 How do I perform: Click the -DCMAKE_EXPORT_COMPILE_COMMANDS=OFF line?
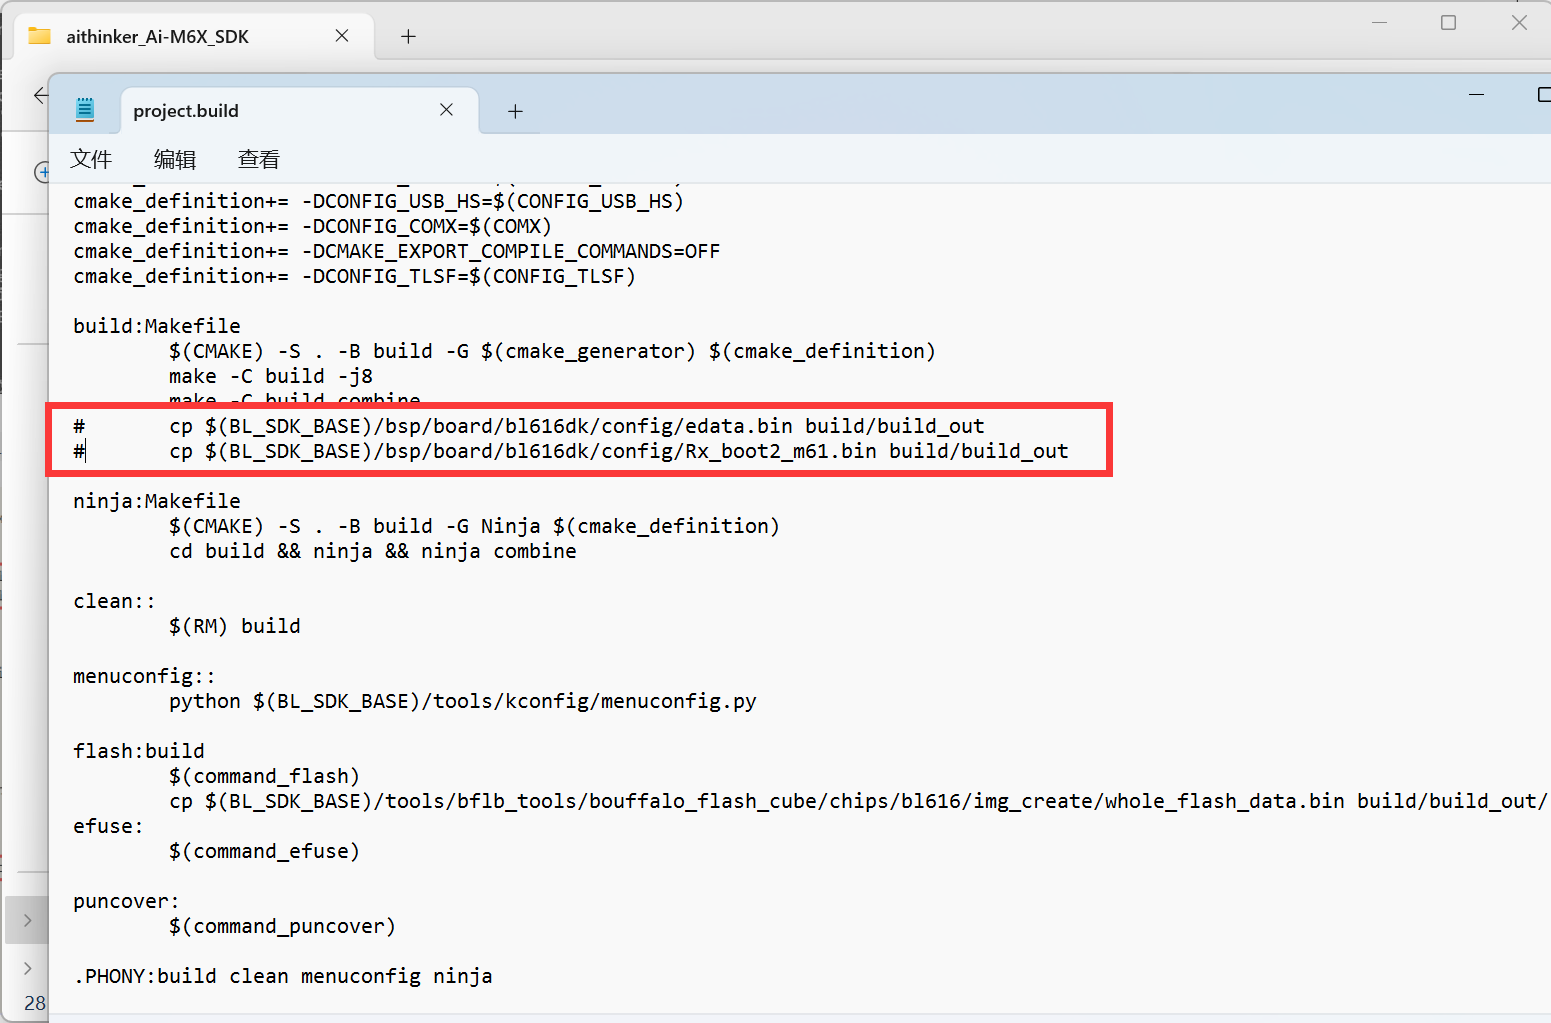pyautogui.click(x=396, y=251)
